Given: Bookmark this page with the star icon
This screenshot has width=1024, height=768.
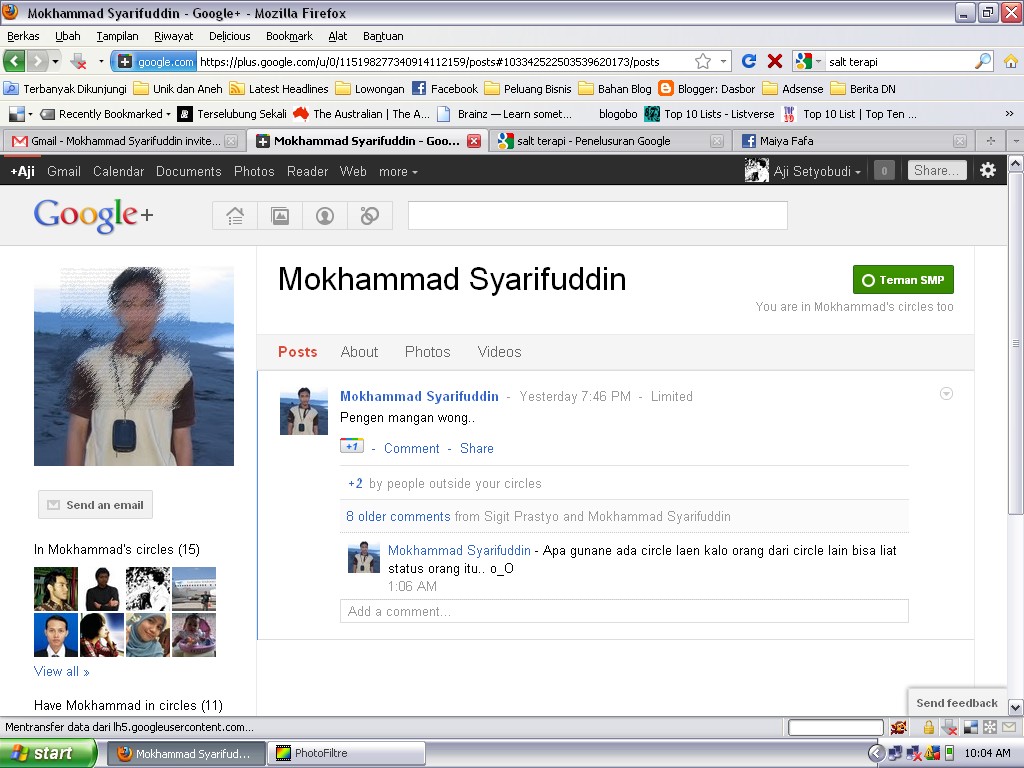Looking at the screenshot, I should point(703,61).
